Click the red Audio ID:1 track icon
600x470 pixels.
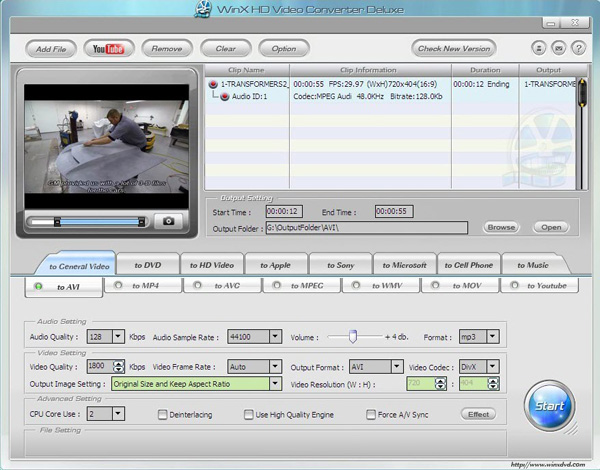(225, 96)
